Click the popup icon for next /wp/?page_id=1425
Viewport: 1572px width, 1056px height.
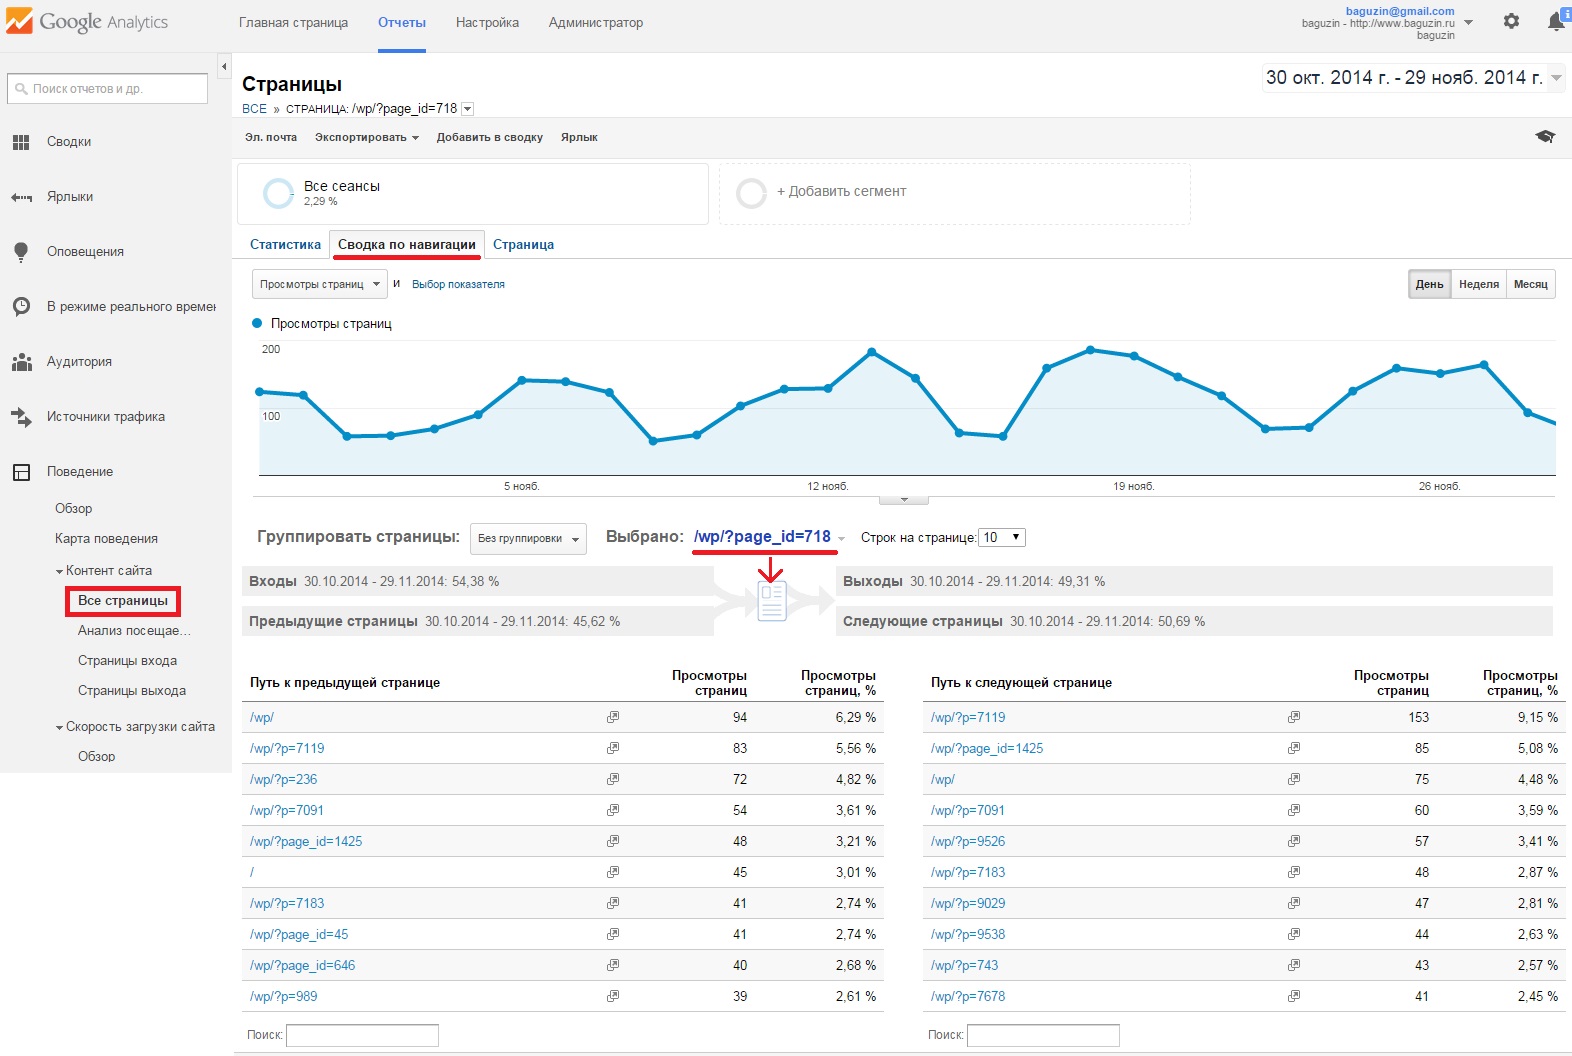pyautogui.click(x=1294, y=748)
